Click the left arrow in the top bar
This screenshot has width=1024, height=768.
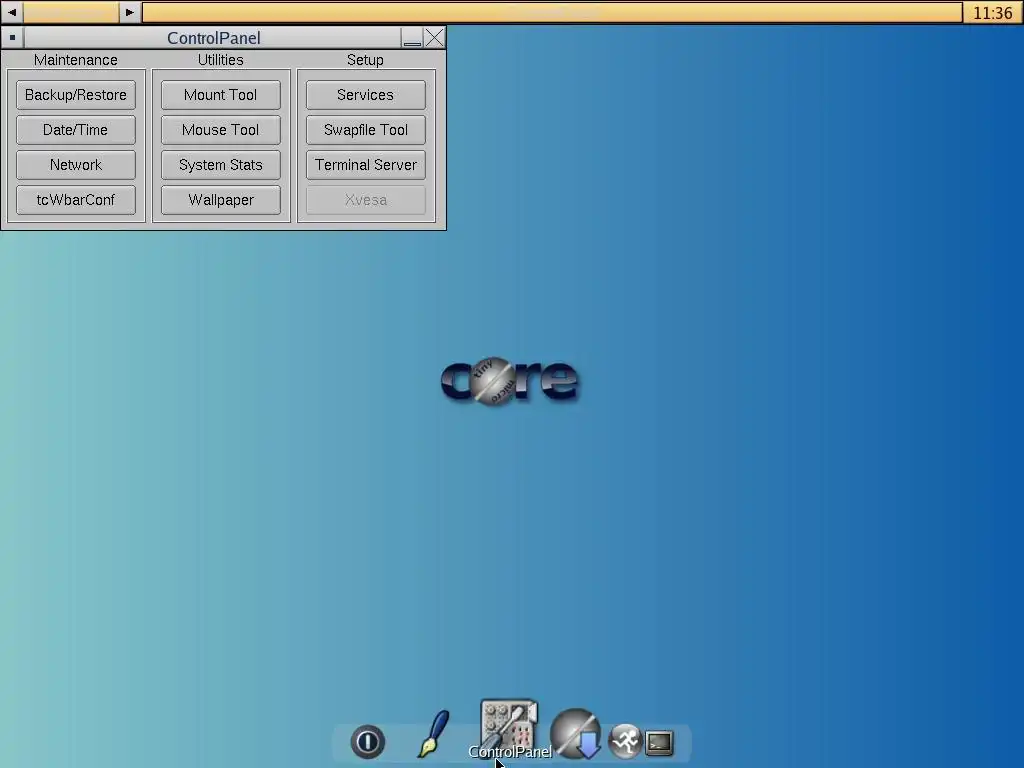click(12, 12)
